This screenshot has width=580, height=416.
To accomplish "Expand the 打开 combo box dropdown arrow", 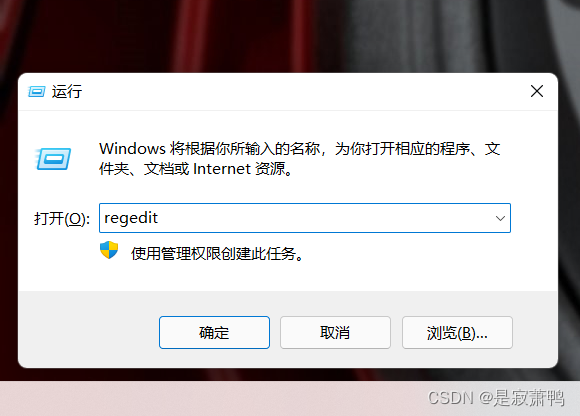I will tap(500, 218).
